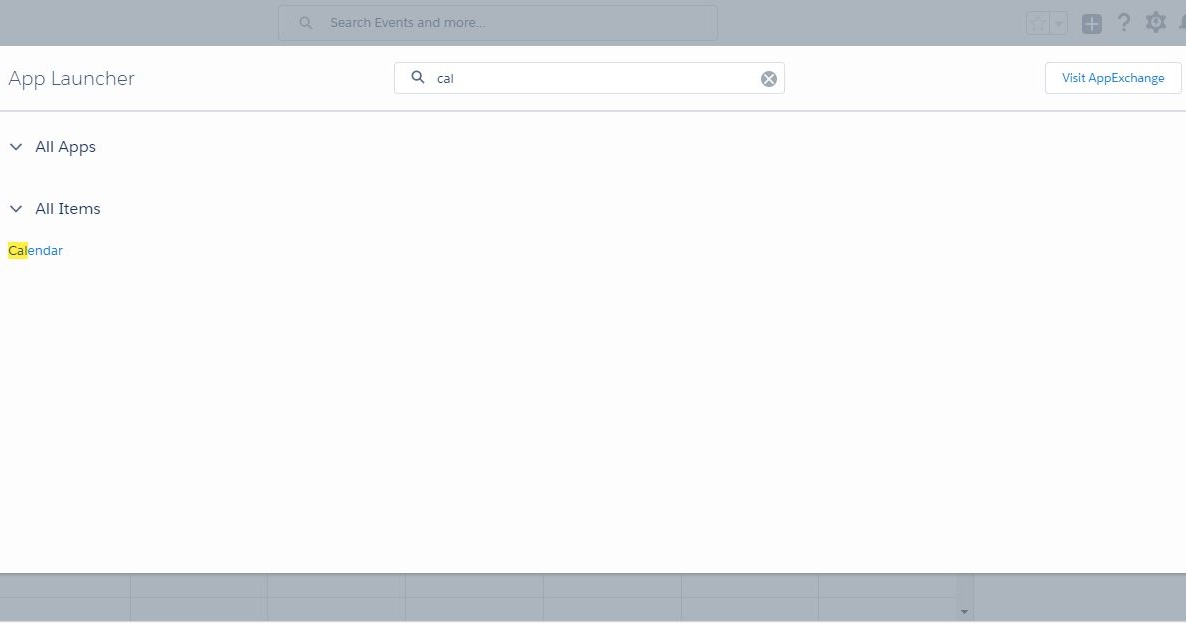The height and width of the screenshot is (623, 1186).
Task: Click the All Apps section header
Action: click(x=66, y=146)
